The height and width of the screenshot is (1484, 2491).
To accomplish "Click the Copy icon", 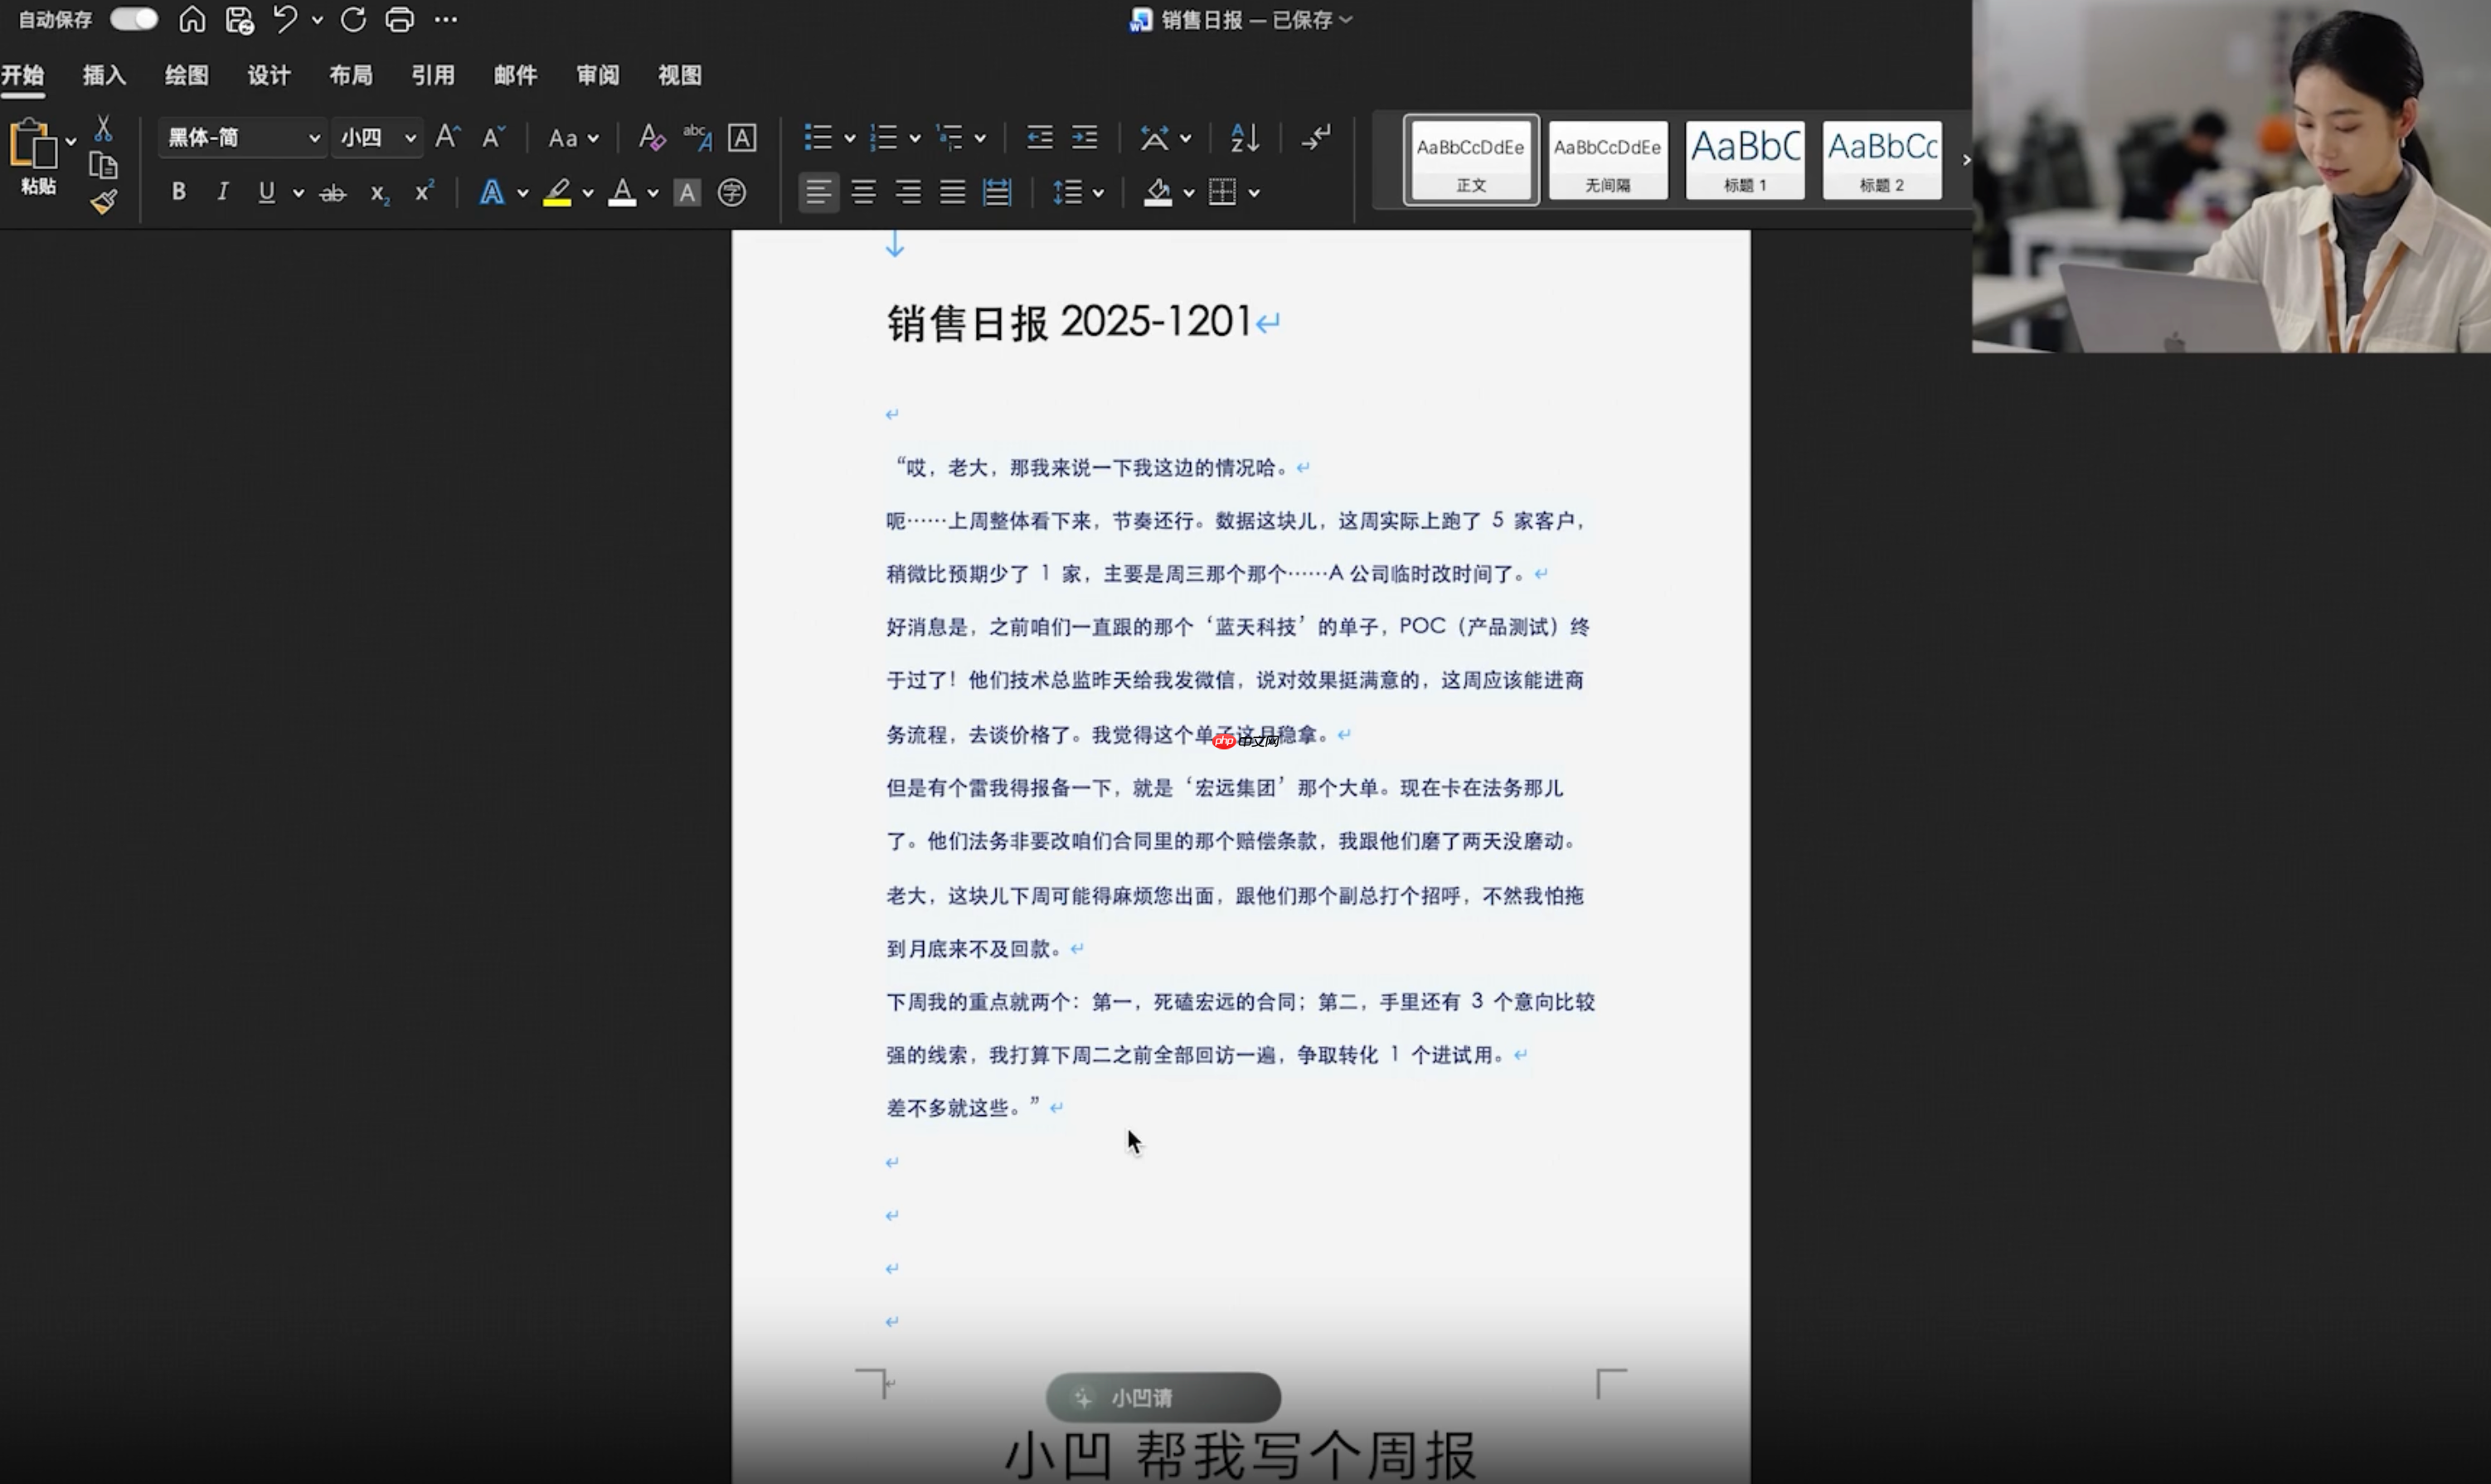I will (x=103, y=164).
